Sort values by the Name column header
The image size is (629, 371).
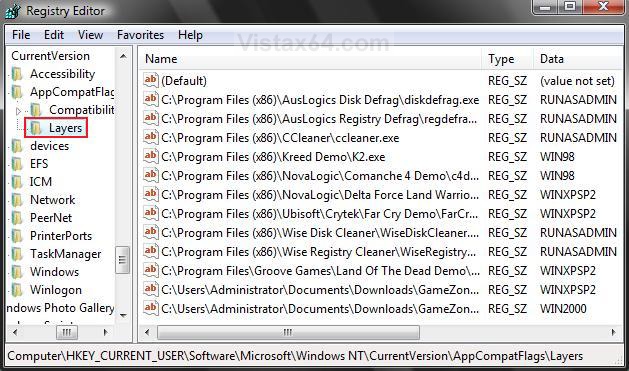click(x=310, y=59)
